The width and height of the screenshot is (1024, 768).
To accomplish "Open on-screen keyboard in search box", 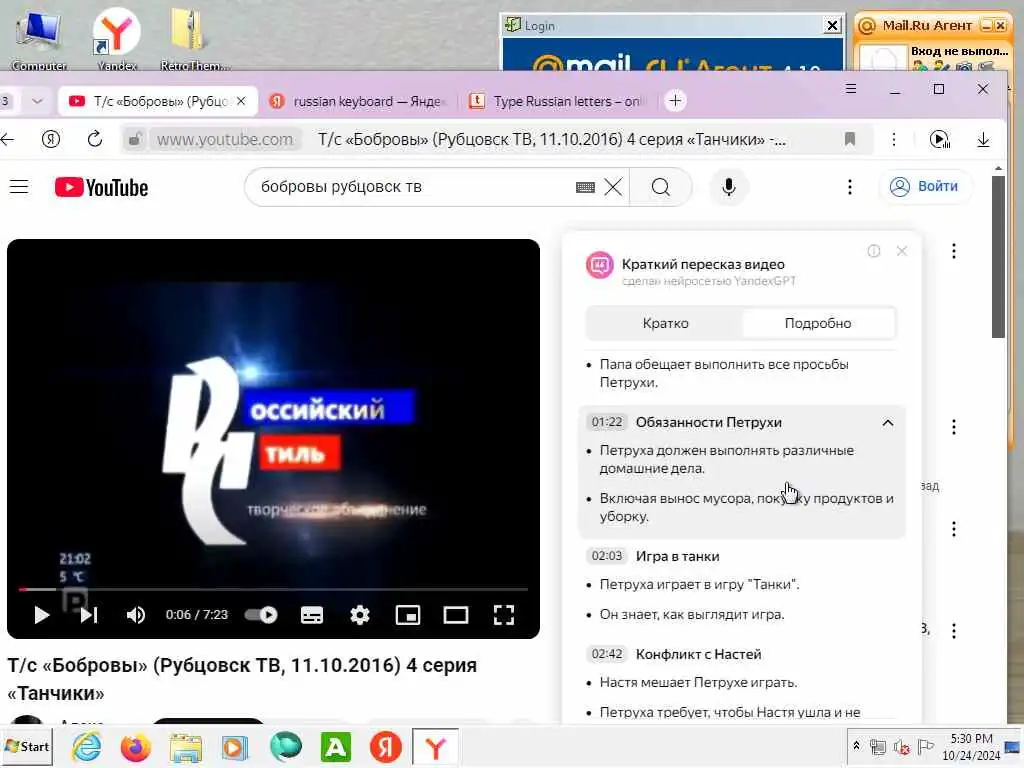I will [x=585, y=187].
